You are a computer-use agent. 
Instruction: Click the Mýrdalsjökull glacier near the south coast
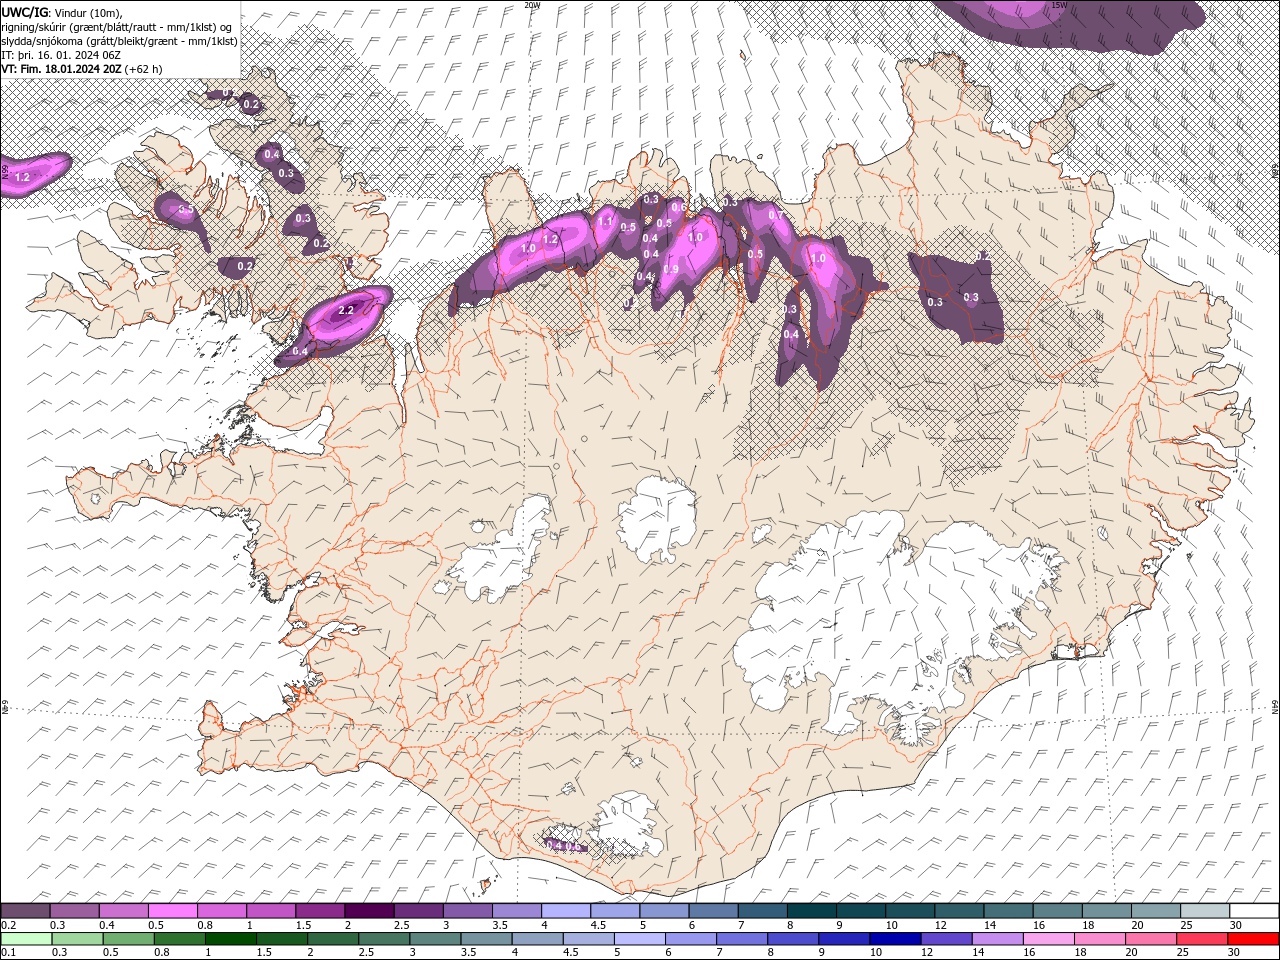pyautogui.click(x=625, y=825)
